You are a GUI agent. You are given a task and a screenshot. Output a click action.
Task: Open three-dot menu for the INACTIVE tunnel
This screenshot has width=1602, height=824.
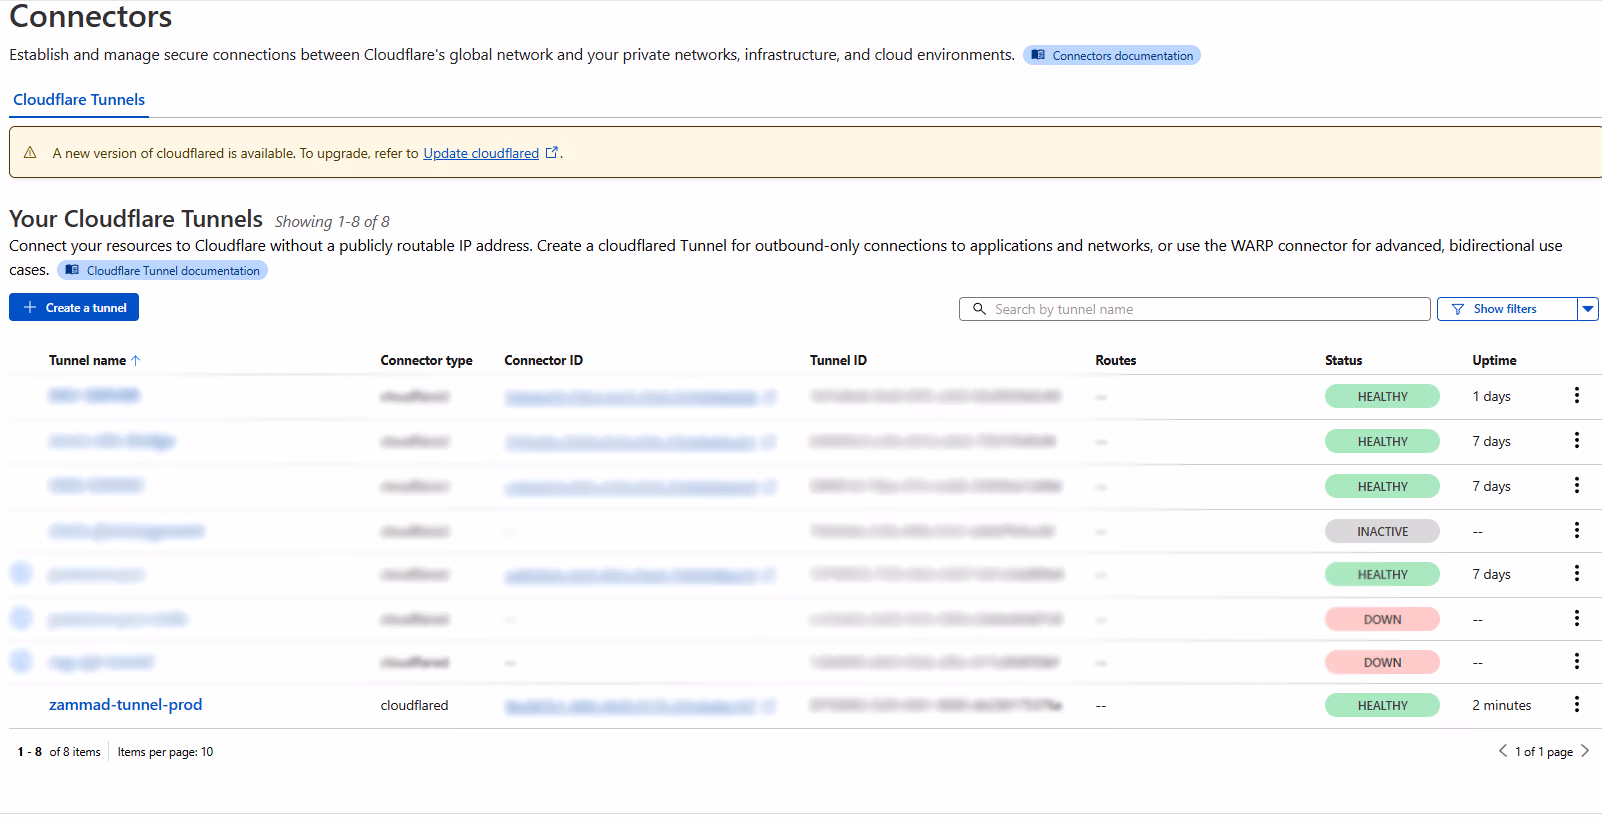(x=1576, y=531)
